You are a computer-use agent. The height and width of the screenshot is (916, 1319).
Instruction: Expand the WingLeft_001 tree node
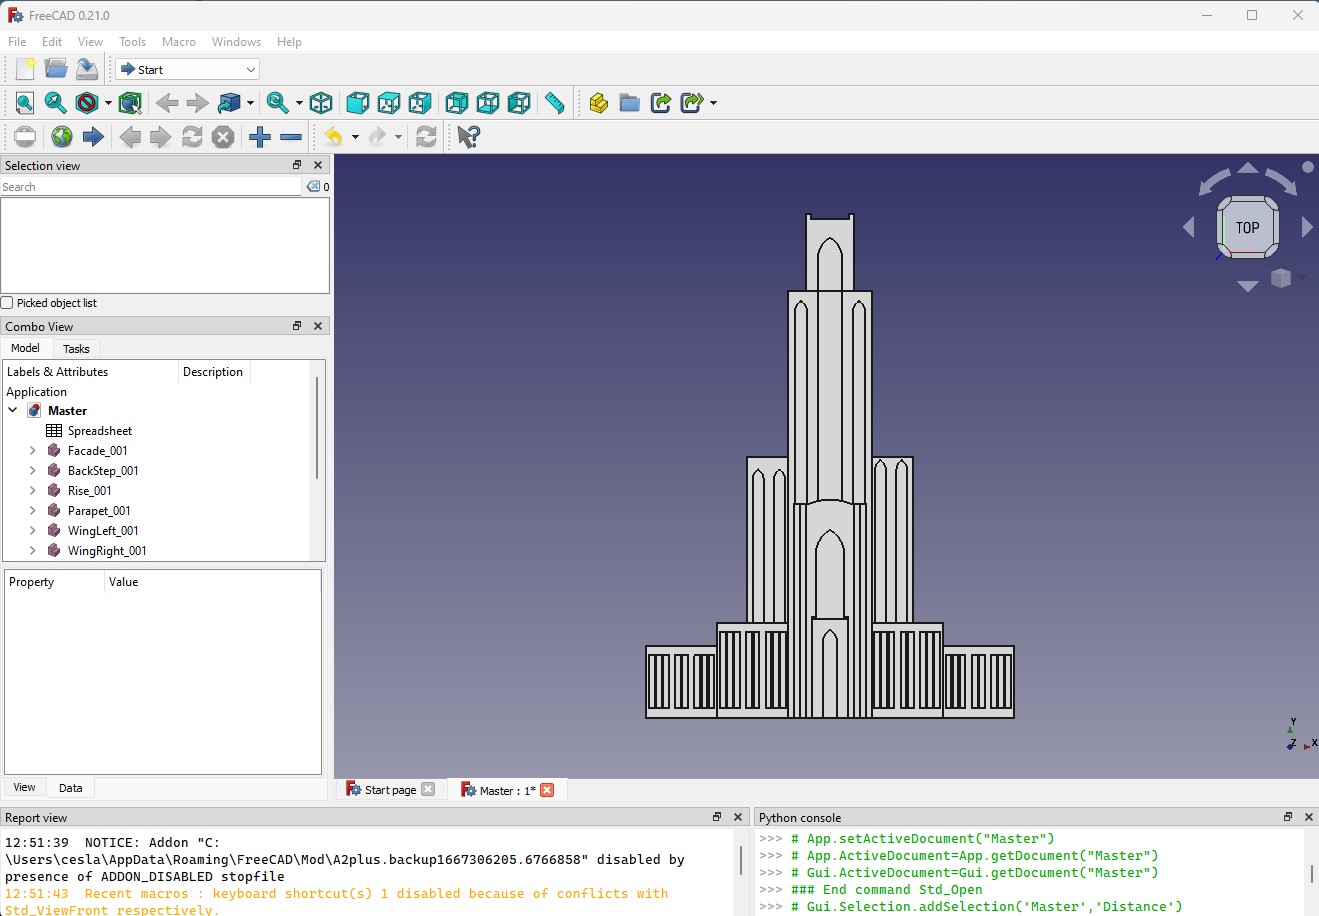(x=32, y=531)
